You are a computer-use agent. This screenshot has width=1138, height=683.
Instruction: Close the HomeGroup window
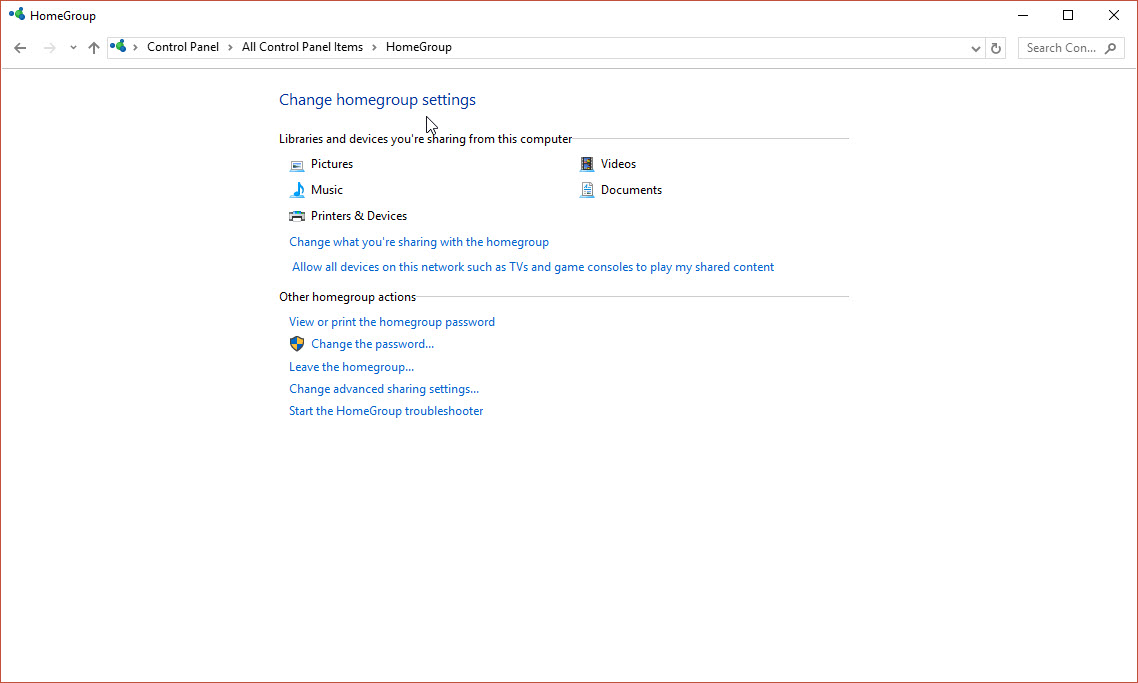1114,15
